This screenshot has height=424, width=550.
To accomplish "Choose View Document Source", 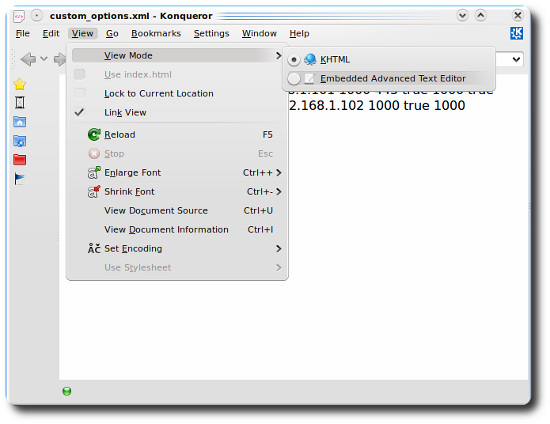I will pyautogui.click(x=177, y=211).
